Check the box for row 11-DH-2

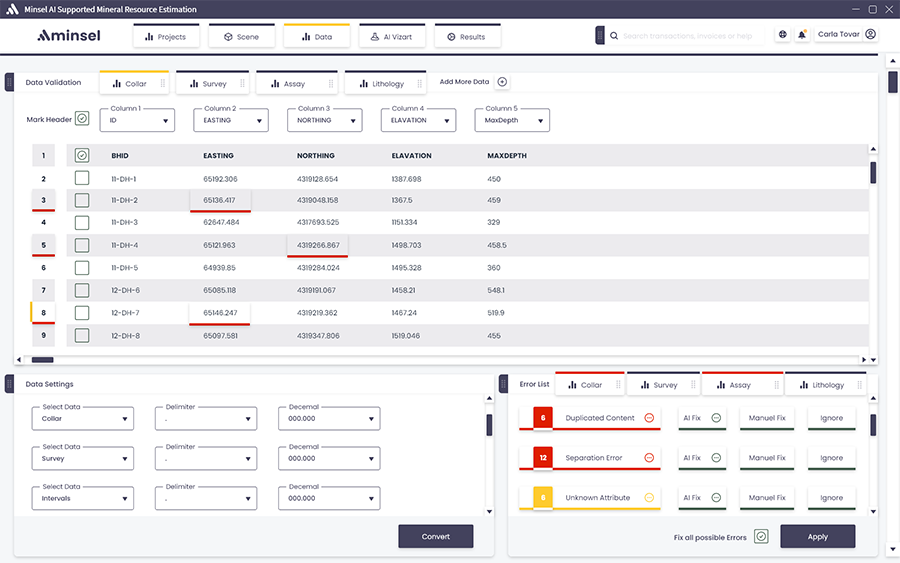click(82, 200)
